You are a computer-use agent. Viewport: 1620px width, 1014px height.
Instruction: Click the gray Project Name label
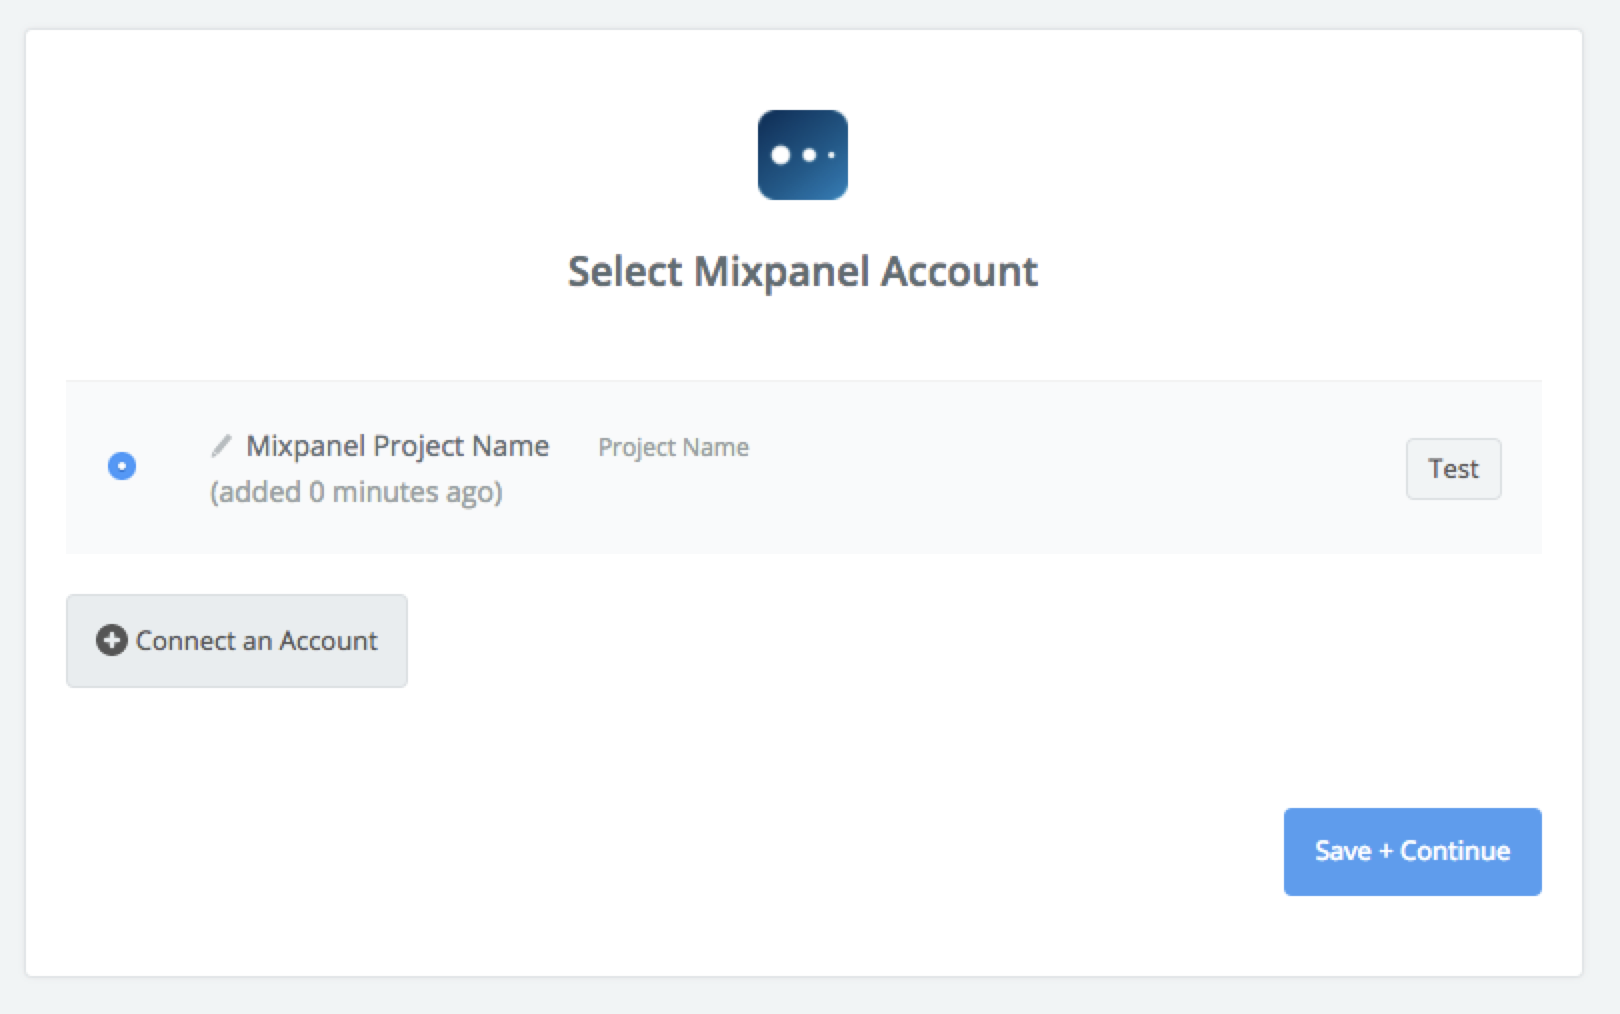tap(673, 447)
